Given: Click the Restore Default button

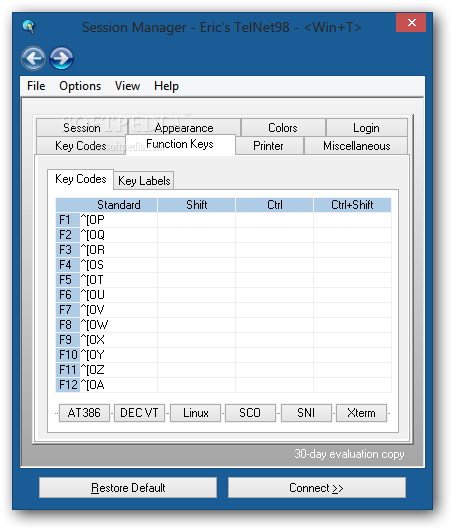Looking at the screenshot, I should [x=128, y=487].
